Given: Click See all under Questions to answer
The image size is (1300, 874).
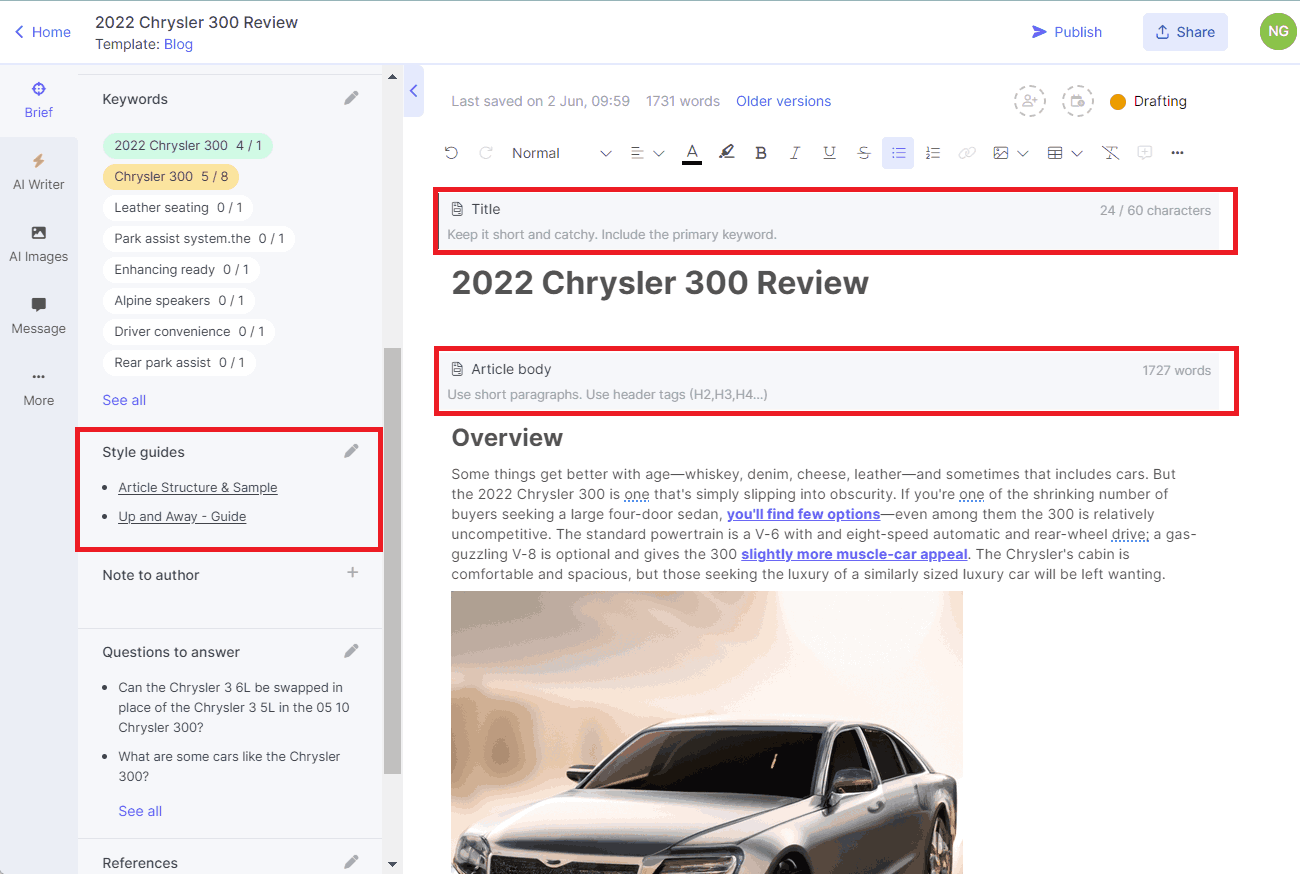Looking at the screenshot, I should coord(140,811).
